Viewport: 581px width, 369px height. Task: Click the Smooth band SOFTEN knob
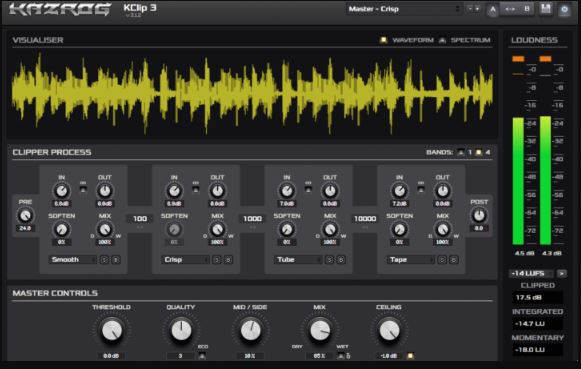(62, 230)
